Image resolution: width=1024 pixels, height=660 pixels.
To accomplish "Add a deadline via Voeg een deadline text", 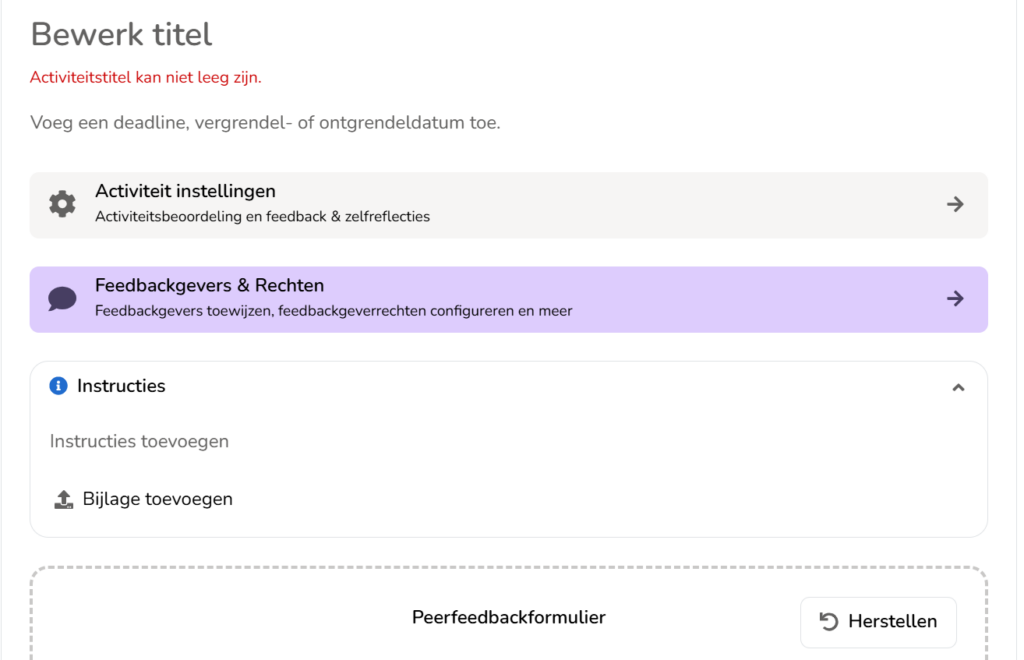I will click(x=265, y=123).
